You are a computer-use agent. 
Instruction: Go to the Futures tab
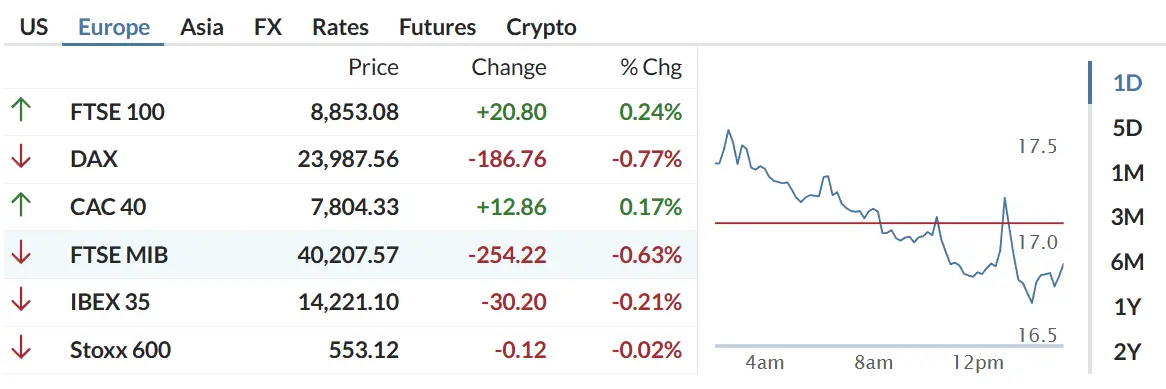coord(437,28)
